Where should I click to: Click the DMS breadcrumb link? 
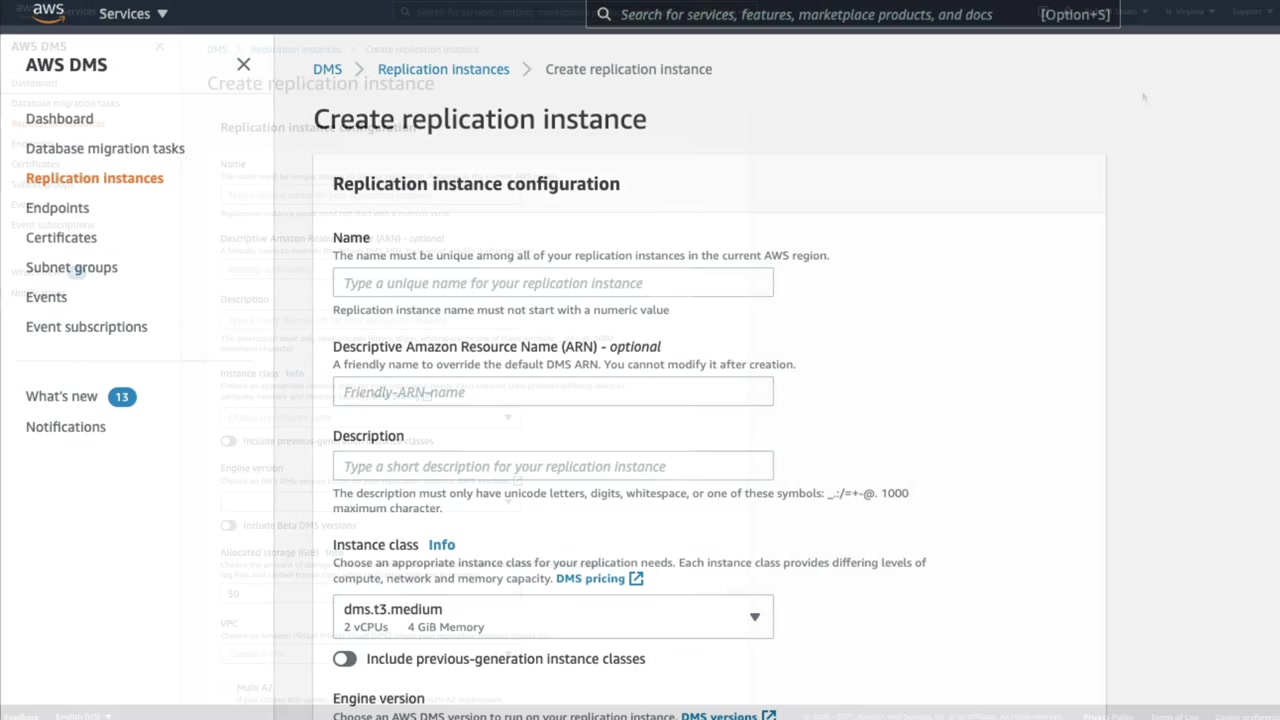327,69
